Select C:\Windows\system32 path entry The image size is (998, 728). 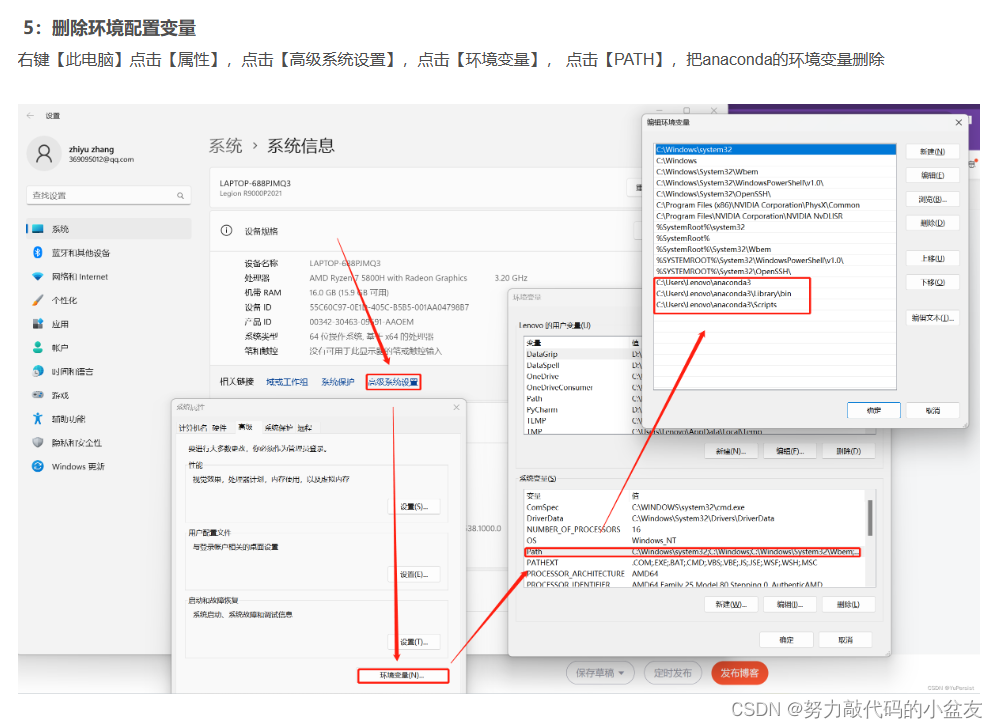coord(775,150)
